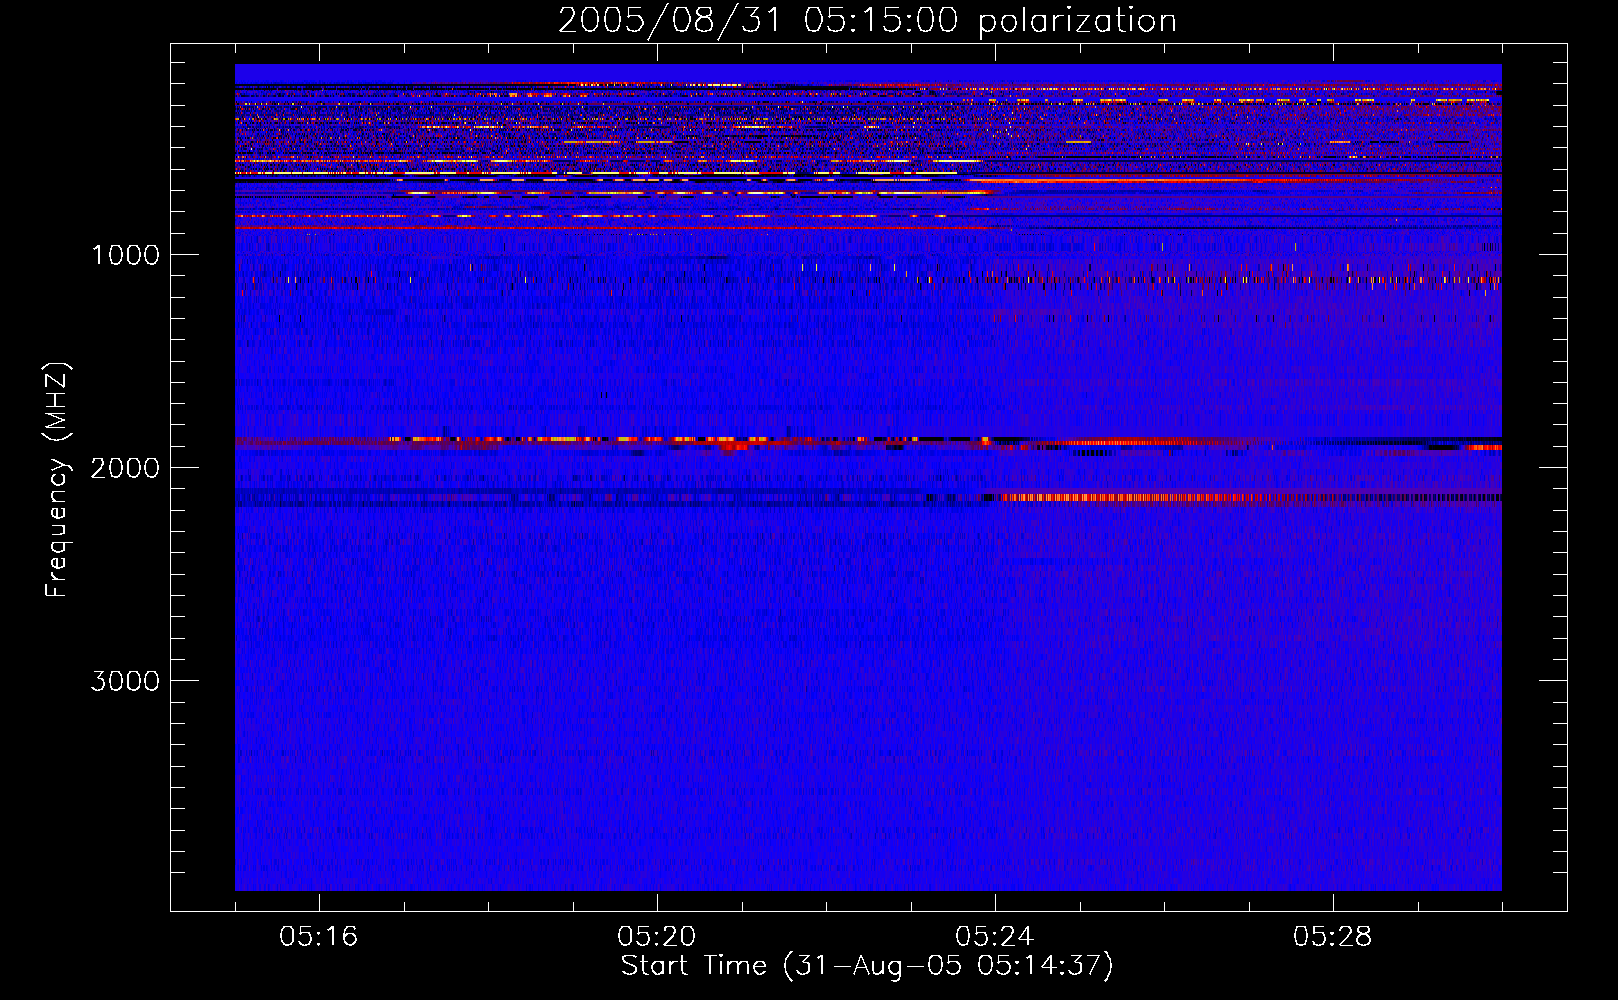
Task: Click the 1000 frequency axis label
Action: (125, 255)
